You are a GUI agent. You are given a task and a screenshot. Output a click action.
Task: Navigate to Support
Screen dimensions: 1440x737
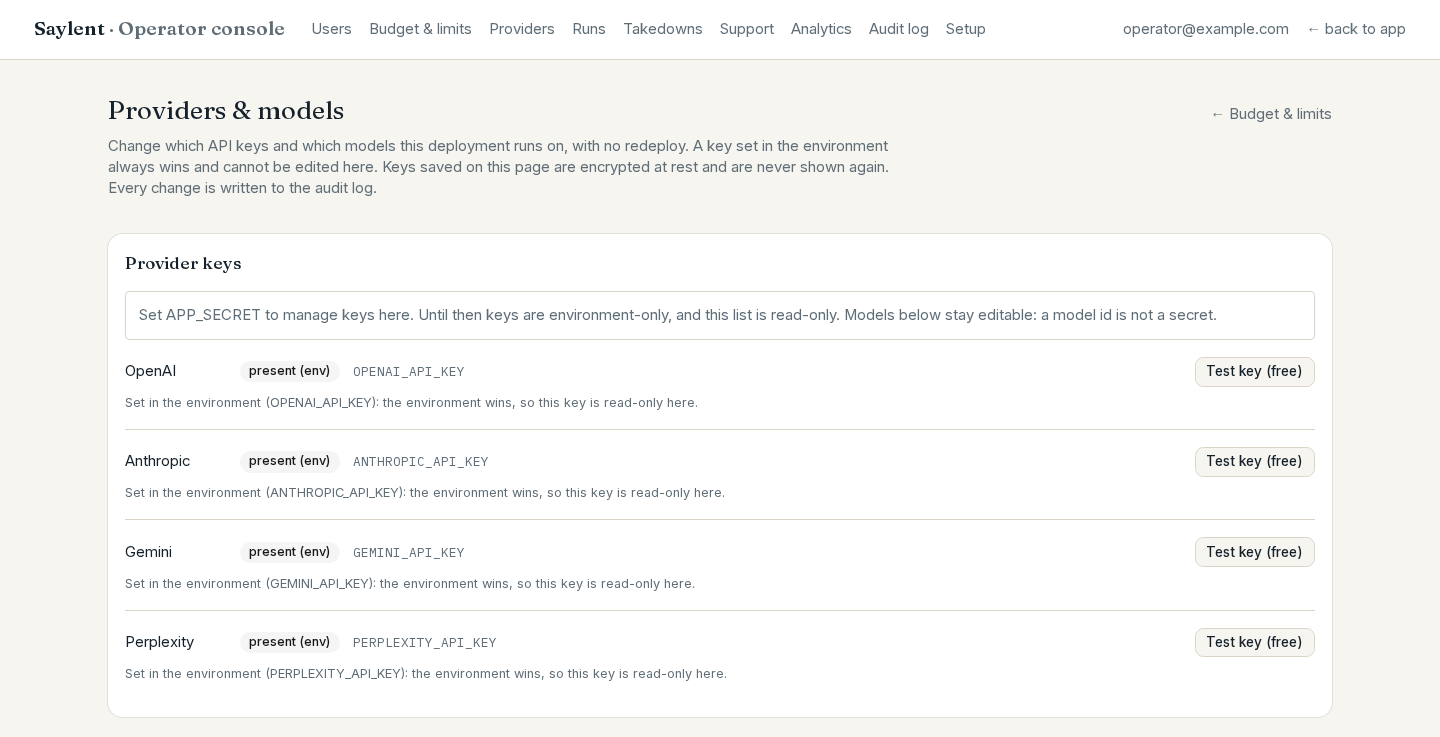(x=747, y=29)
